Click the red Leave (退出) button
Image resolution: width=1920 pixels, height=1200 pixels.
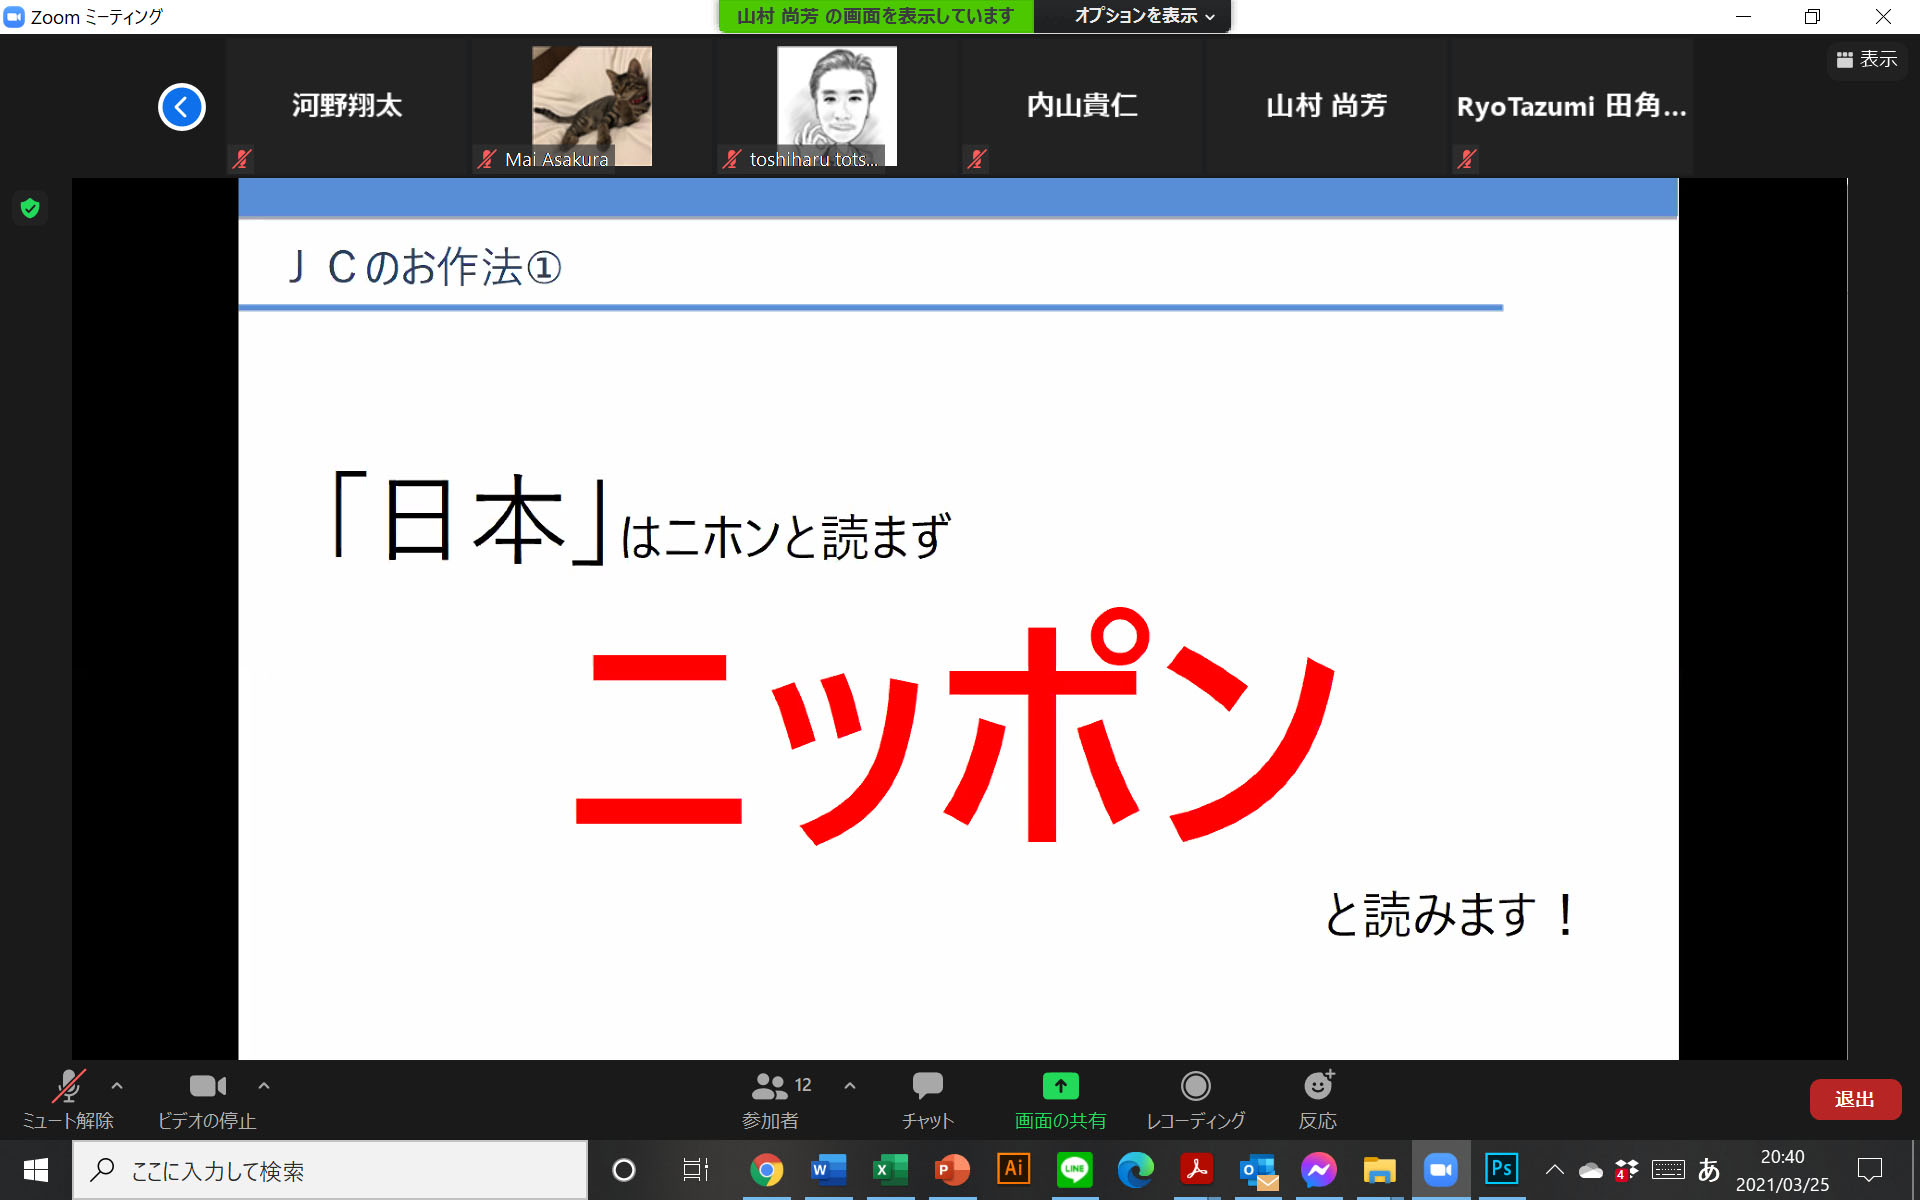tap(1854, 1099)
